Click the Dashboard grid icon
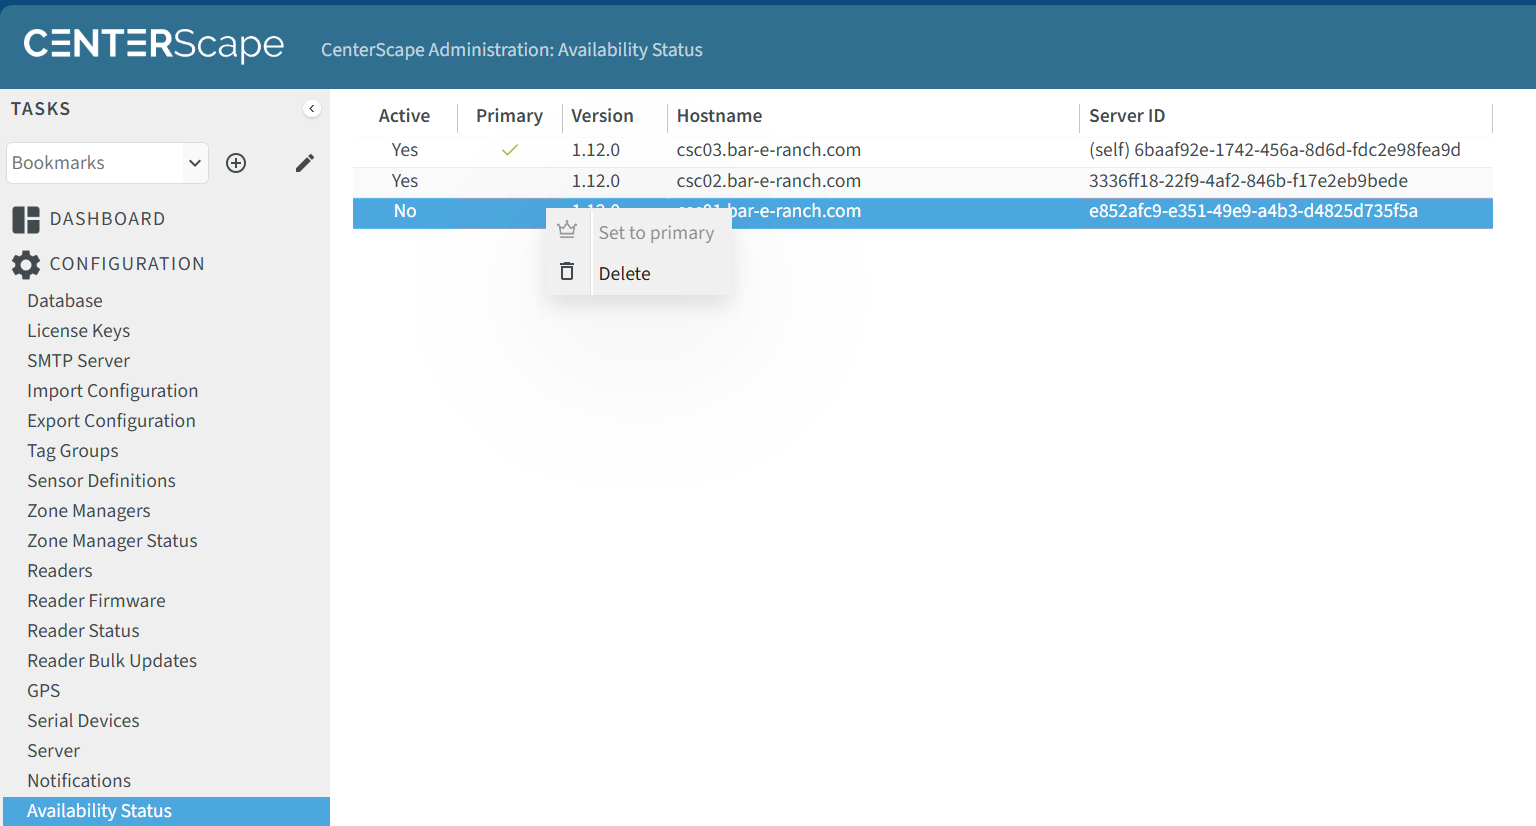The width and height of the screenshot is (1536, 826). click(26, 219)
